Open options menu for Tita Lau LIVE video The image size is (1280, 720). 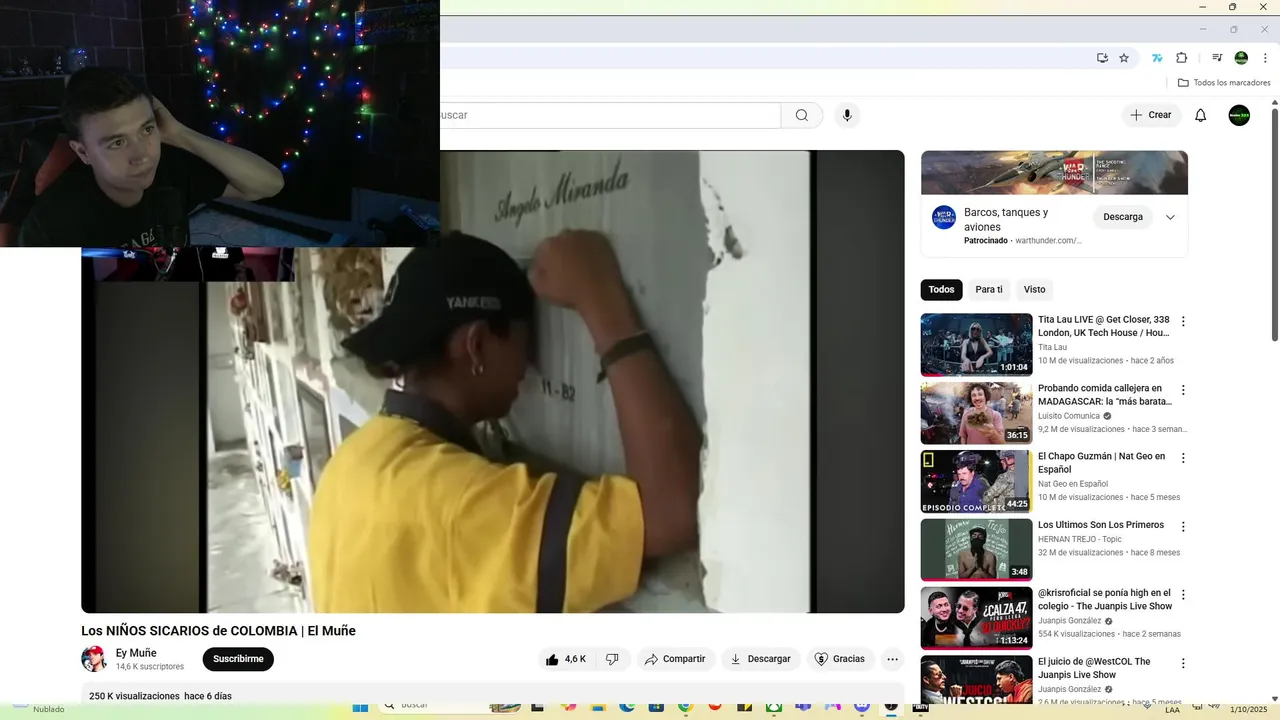point(1183,322)
